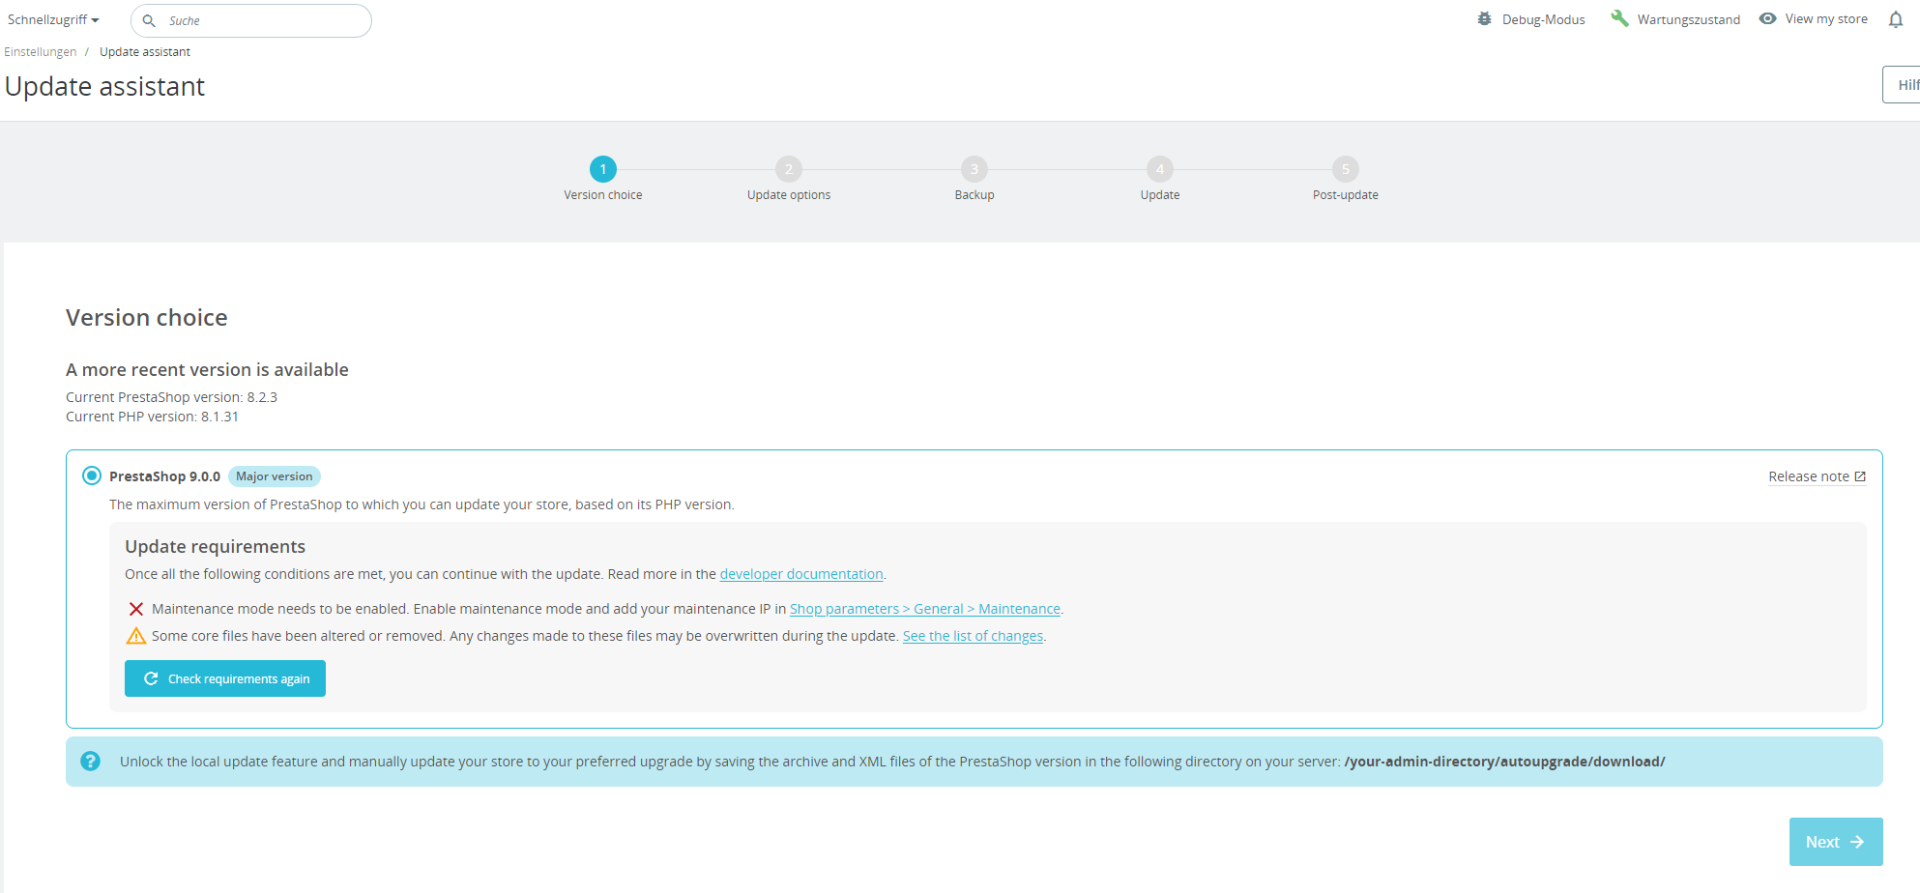Click the Next button

coord(1836,842)
